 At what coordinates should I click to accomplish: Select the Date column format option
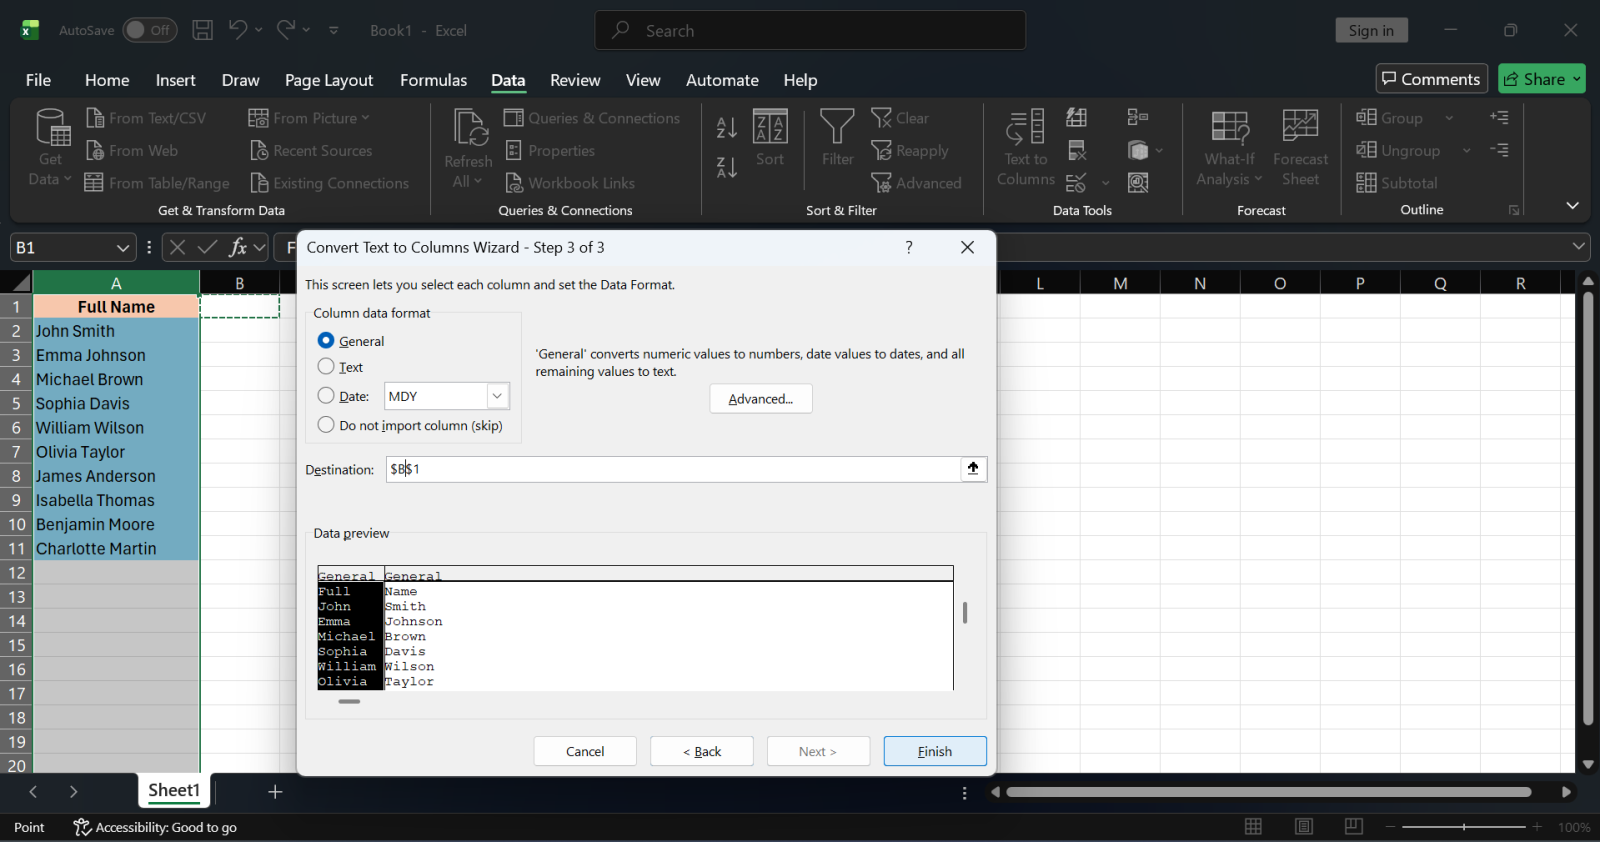click(326, 396)
